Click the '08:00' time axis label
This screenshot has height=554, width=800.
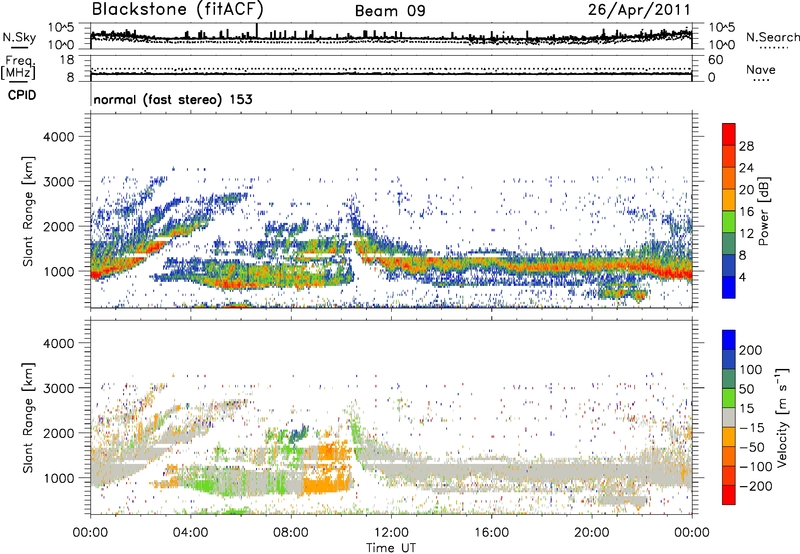coord(290,533)
